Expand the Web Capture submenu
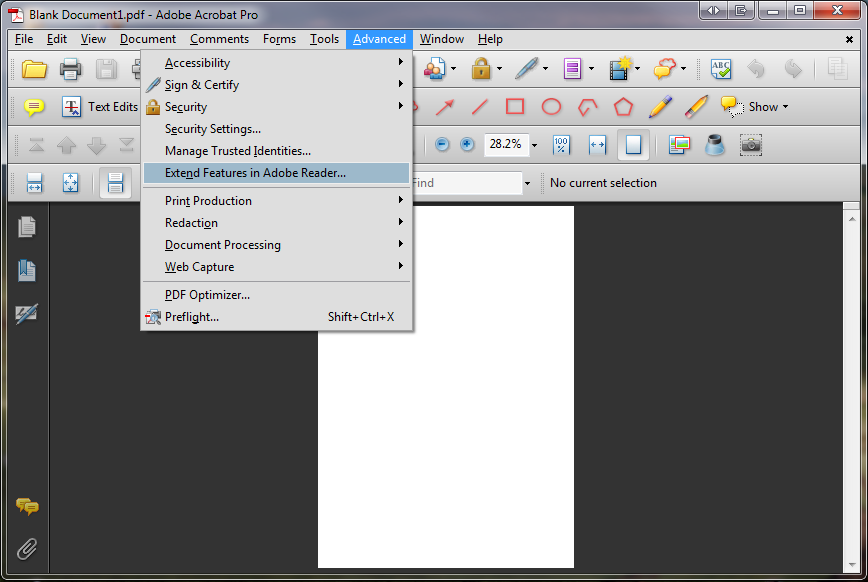The height and width of the screenshot is (582, 868). click(276, 267)
